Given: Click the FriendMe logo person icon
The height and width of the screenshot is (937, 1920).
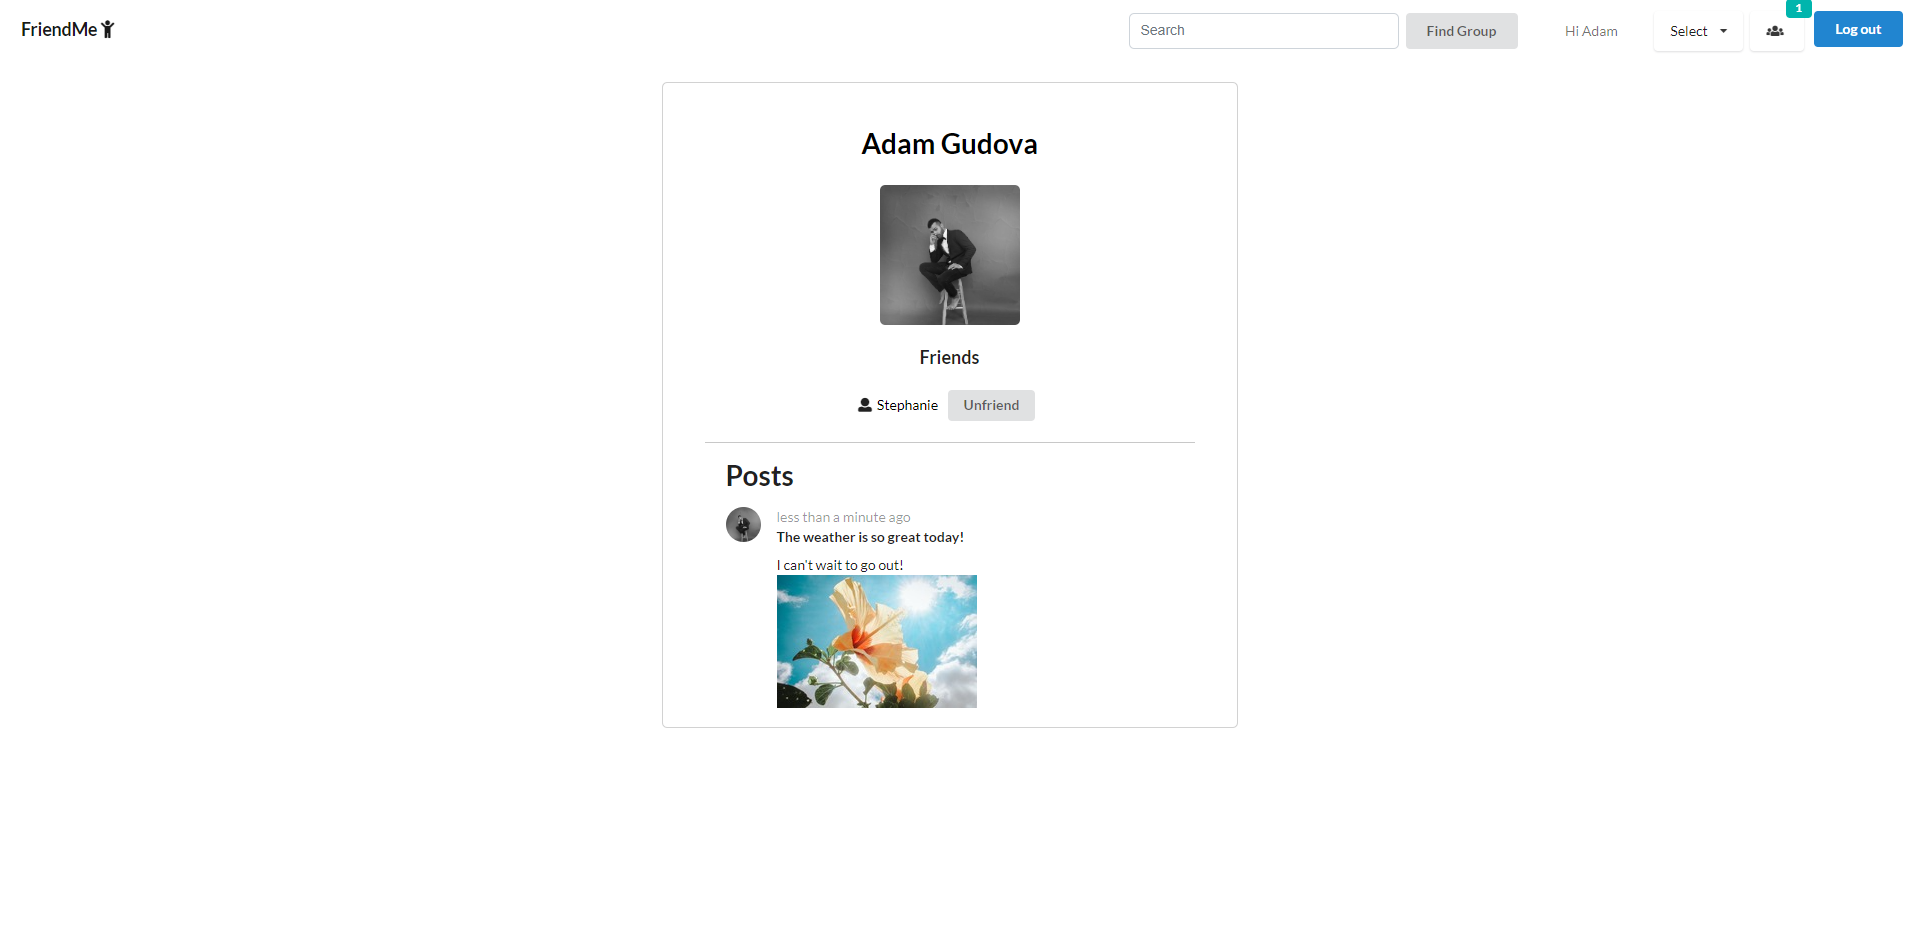Looking at the screenshot, I should (109, 29).
